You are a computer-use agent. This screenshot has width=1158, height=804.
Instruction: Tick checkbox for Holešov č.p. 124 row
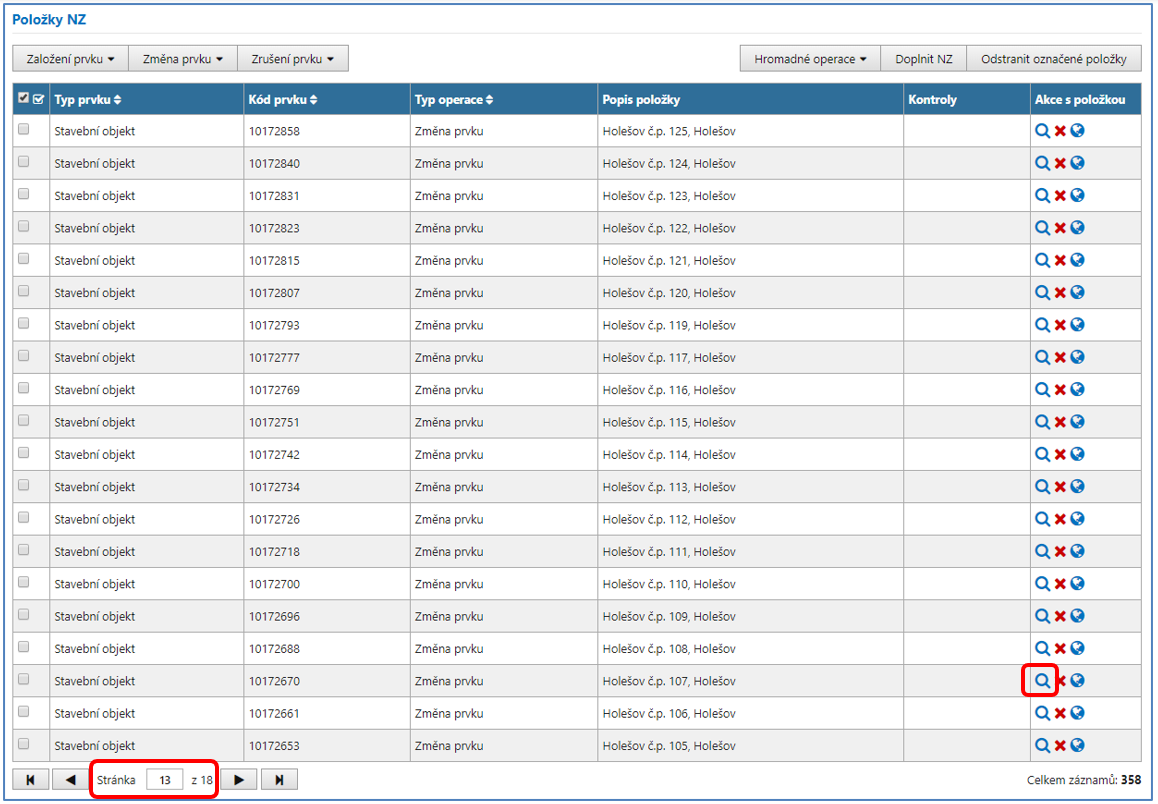click(x=24, y=162)
